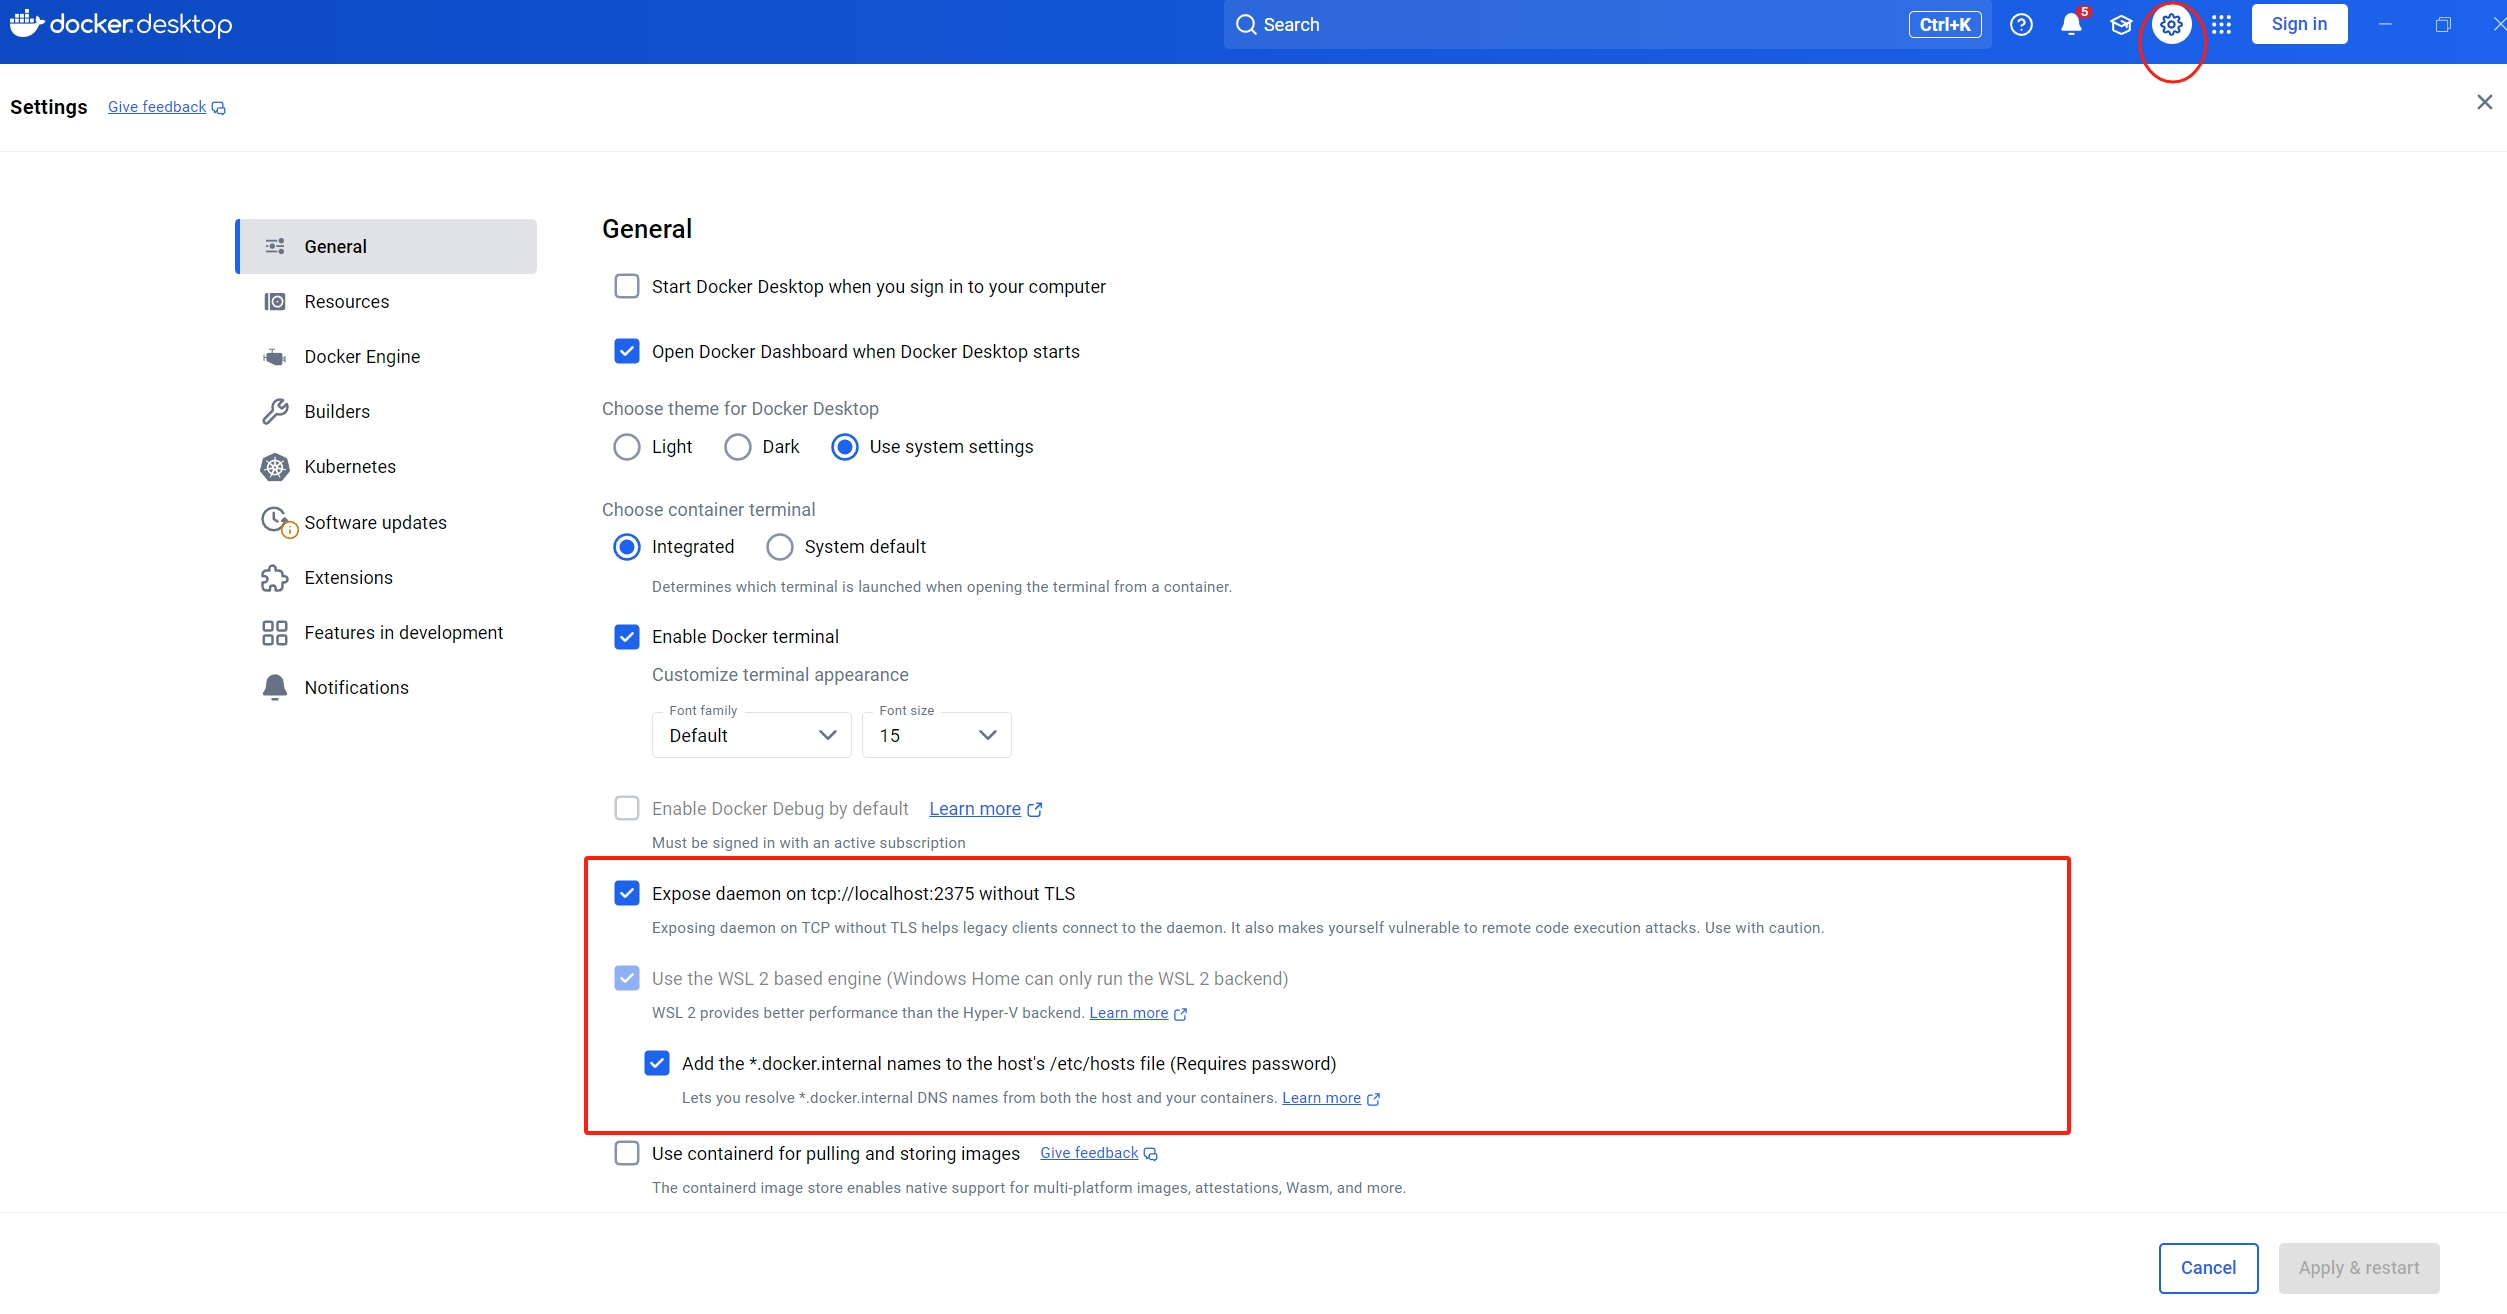
Task: Click the Builders wrench icon
Action: [275, 411]
